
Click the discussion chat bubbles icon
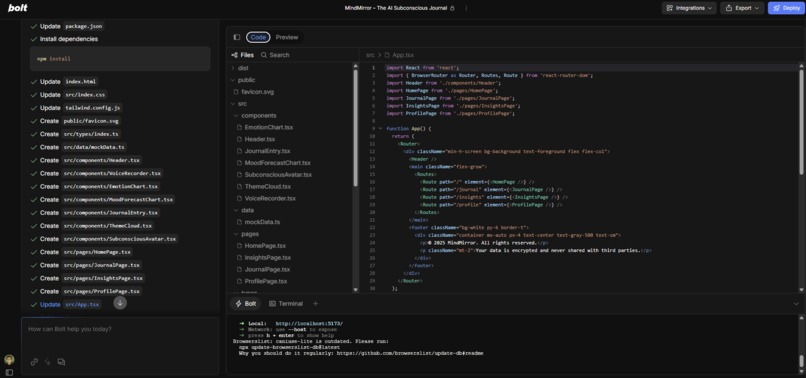(x=61, y=362)
